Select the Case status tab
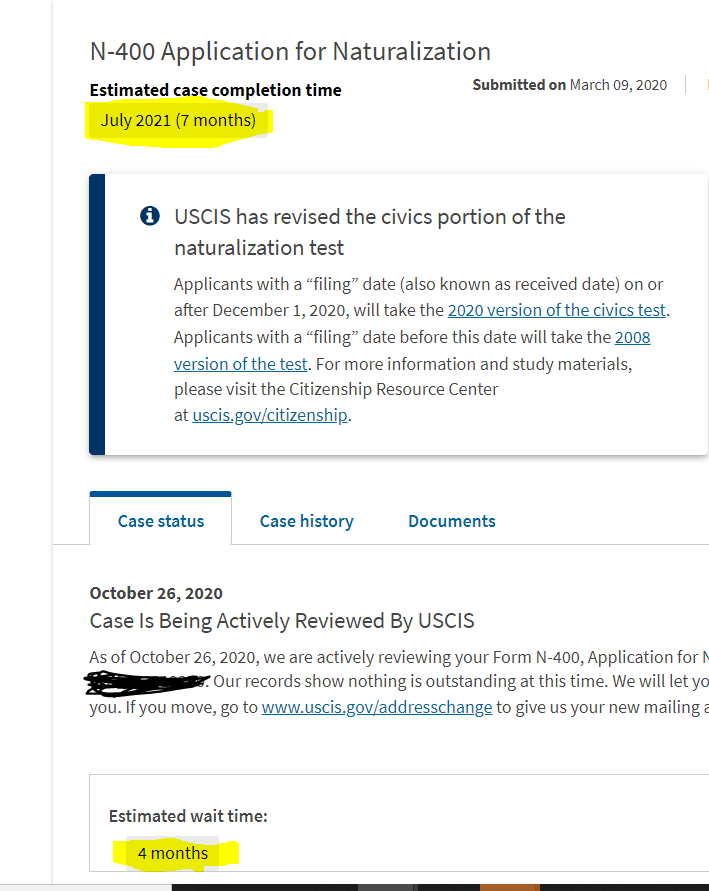 [161, 521]
